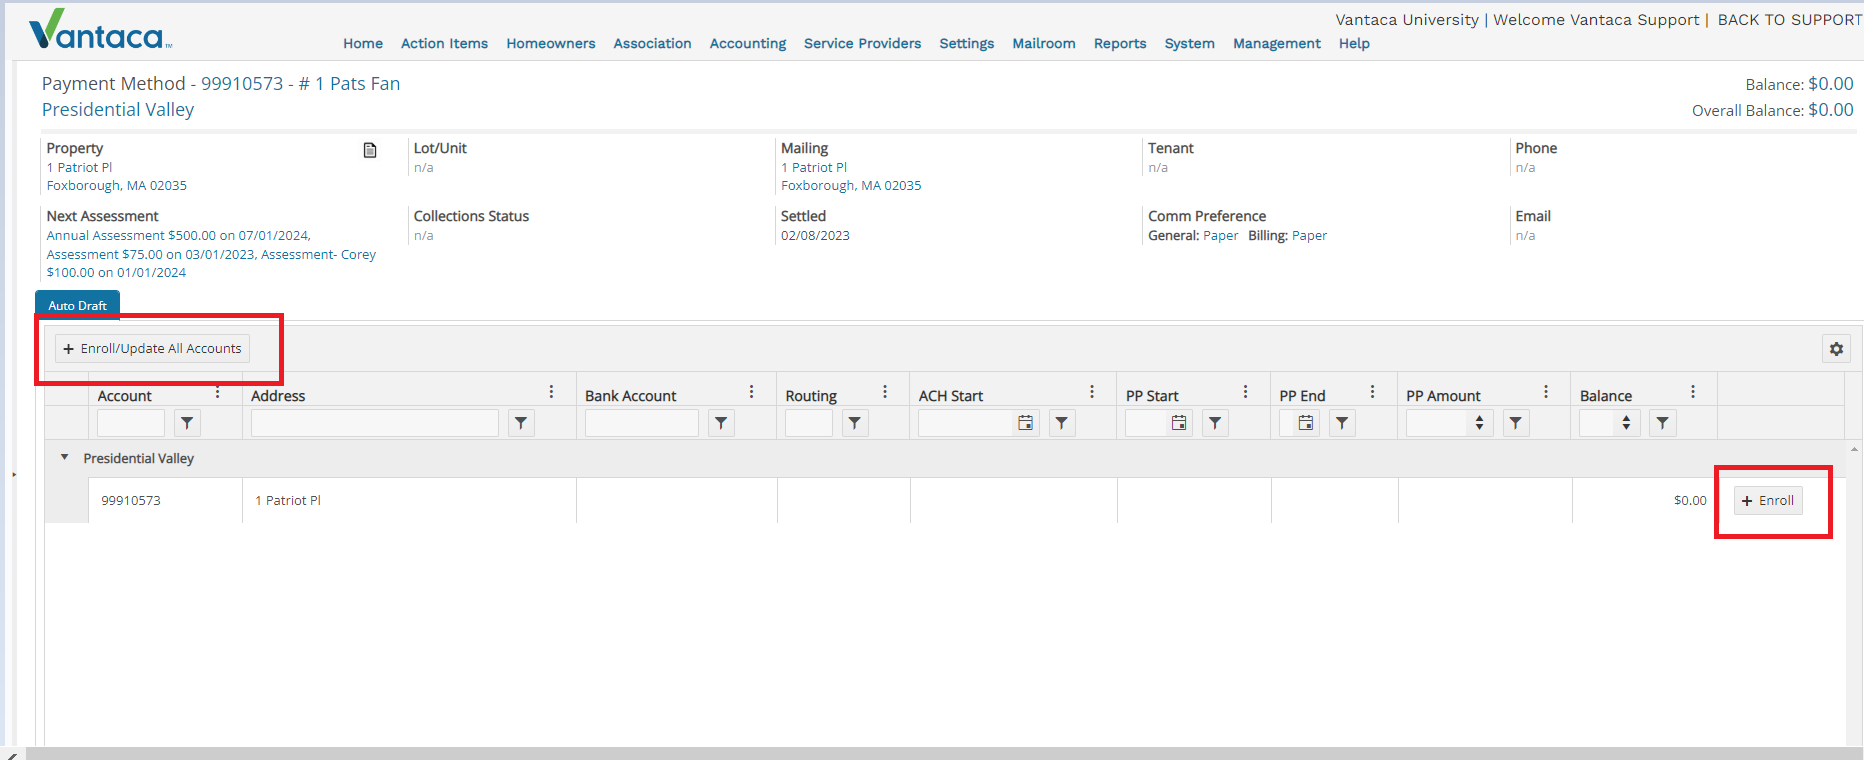The width and height of the screenshot is (1864, 760).
Task: Open PP Start column filter icon
Action: pyautogui.click(x=1215, y=423)
